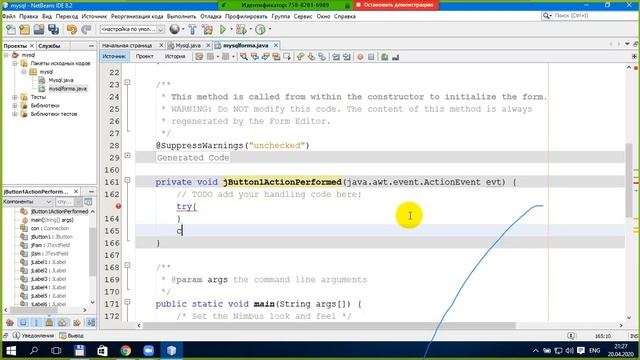Open Task View on the taskbar
This screenshot has width=640, height=360.
pos(56,351)
